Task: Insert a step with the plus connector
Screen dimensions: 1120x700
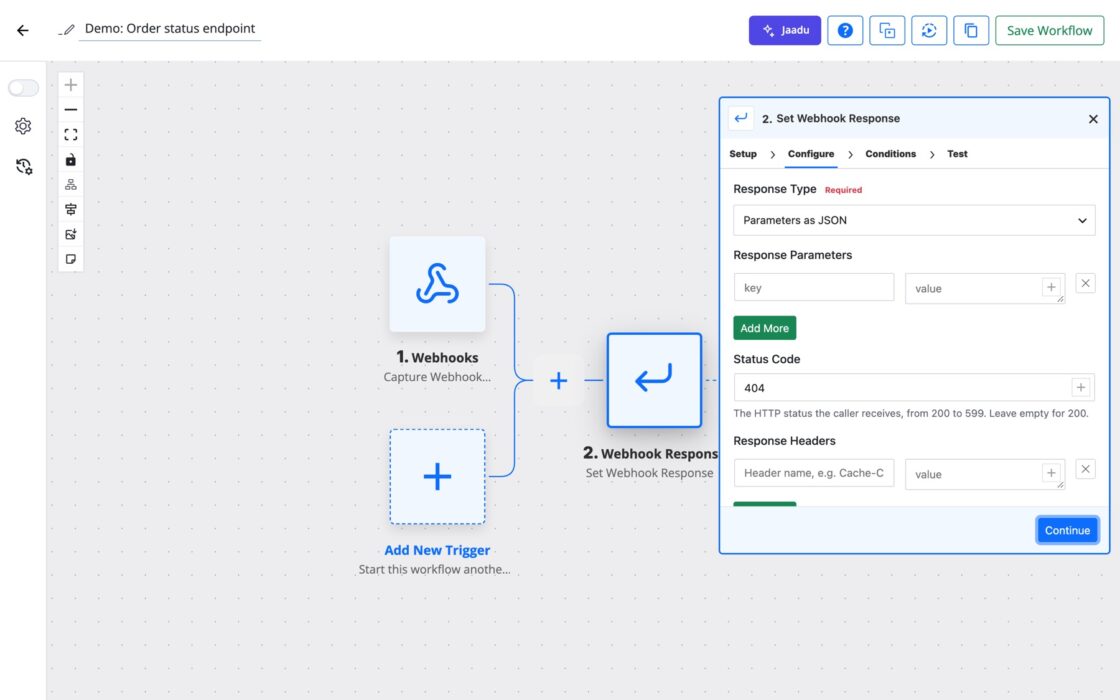Action: pyautogui.click(x=559, y=380)
